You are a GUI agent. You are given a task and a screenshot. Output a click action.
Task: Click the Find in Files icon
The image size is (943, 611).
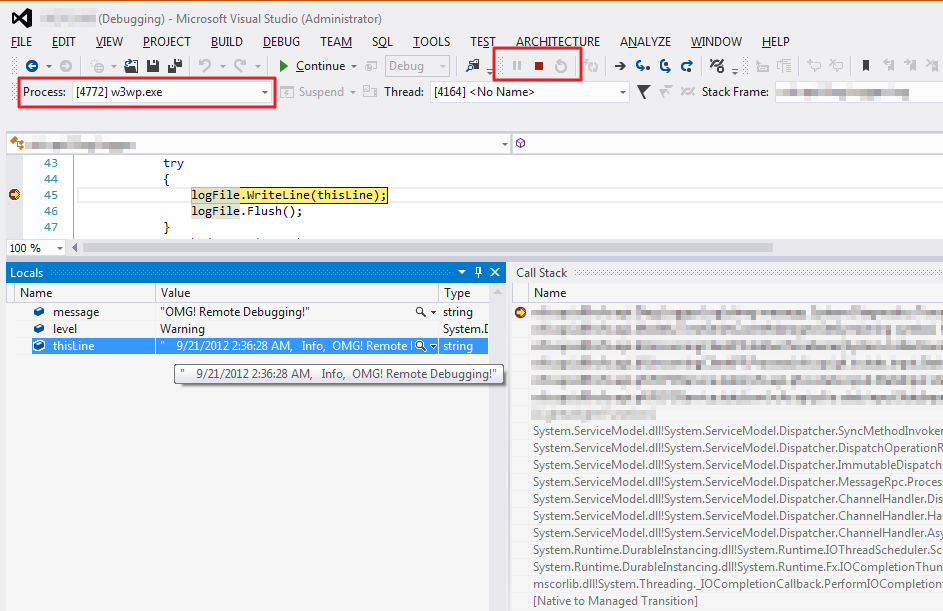(473, 66)
